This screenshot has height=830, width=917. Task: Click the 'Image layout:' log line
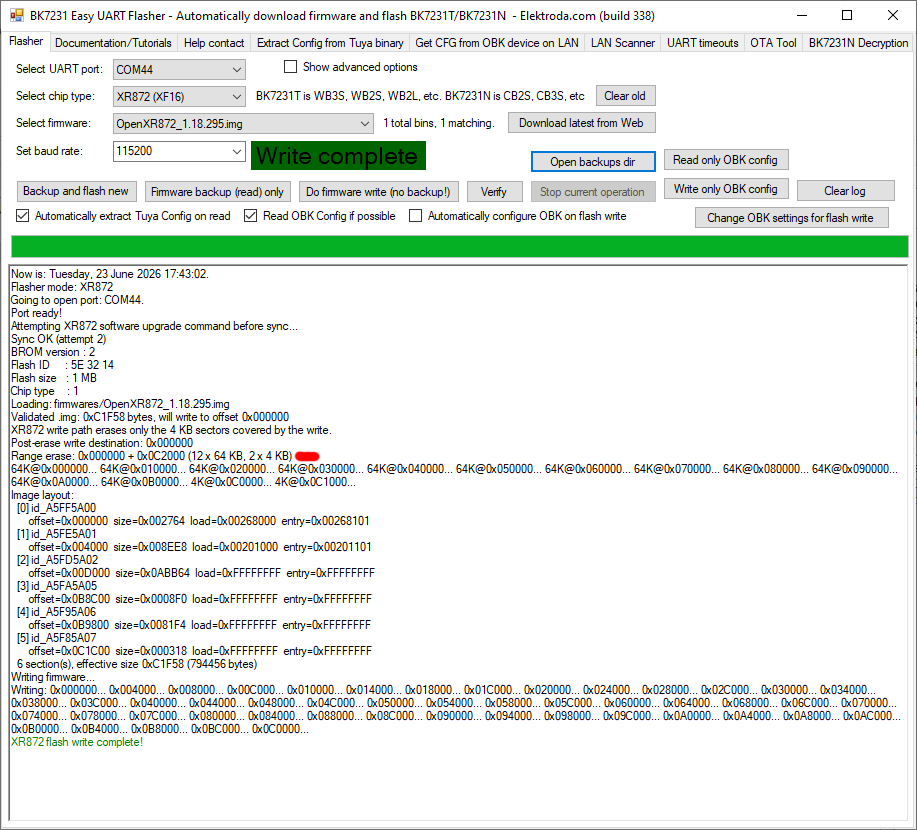(43, 495)
